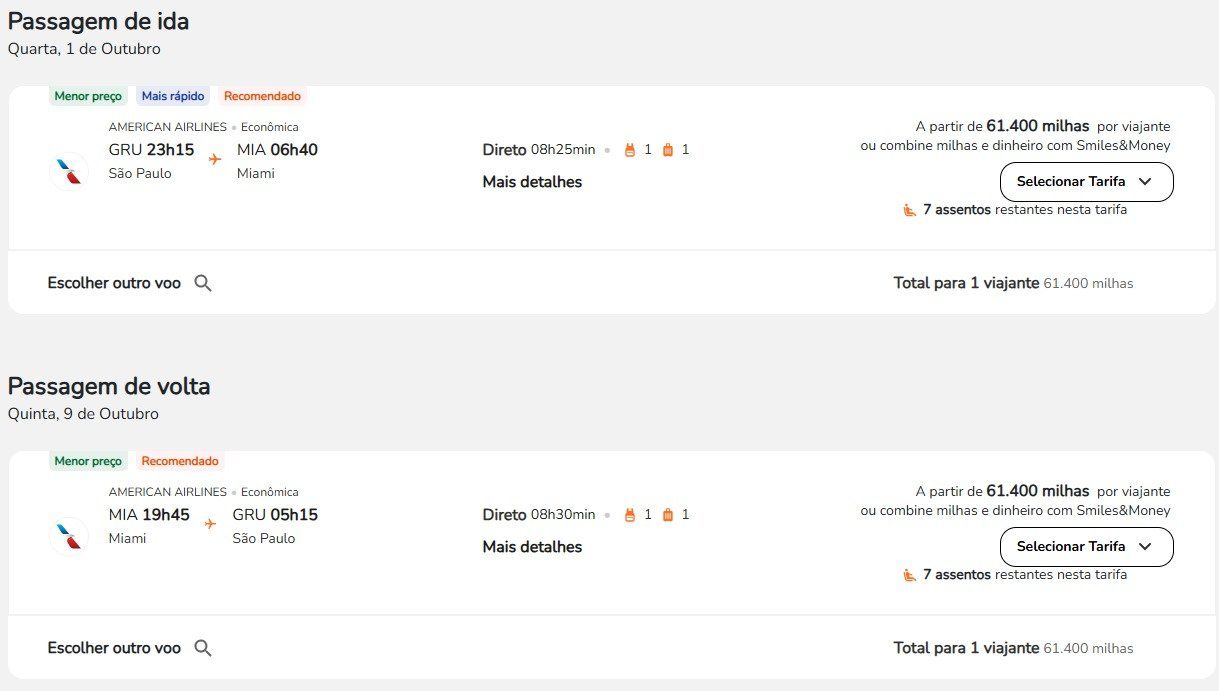Click the search magnifier icon in outbound card

click(x=203, y=283)
